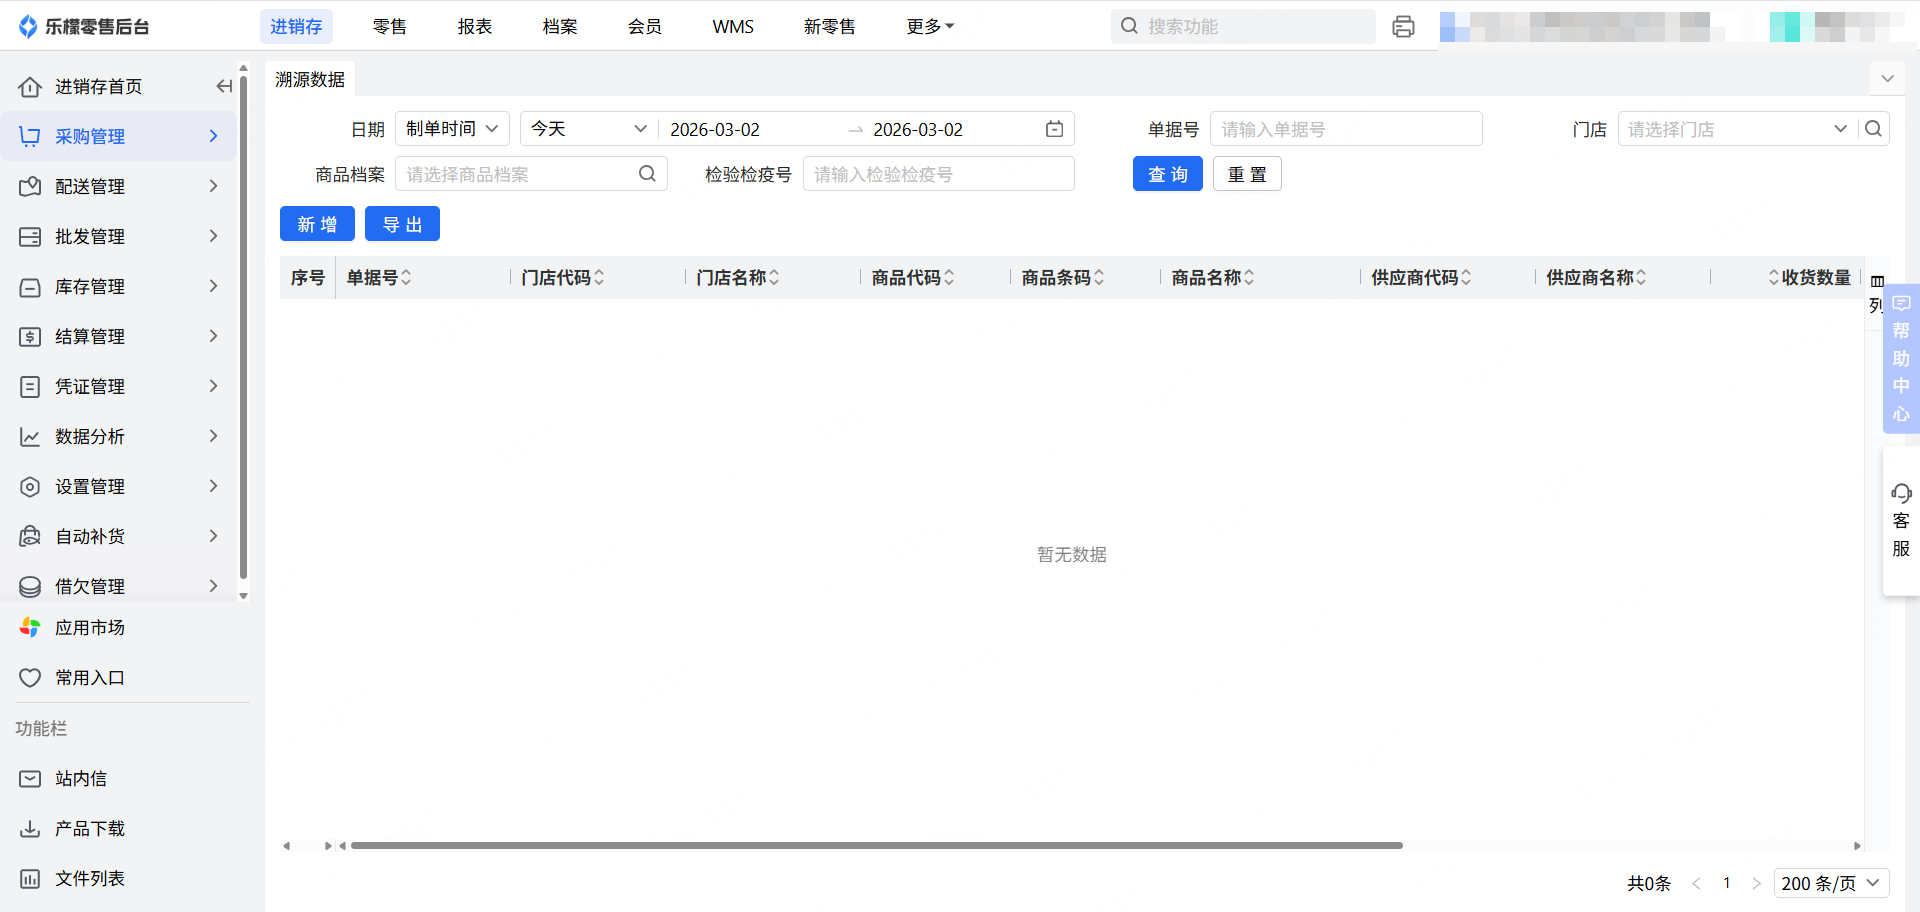Open the 更多 top menu
Screen dimensions: 1920x912
tap(929, 27)
